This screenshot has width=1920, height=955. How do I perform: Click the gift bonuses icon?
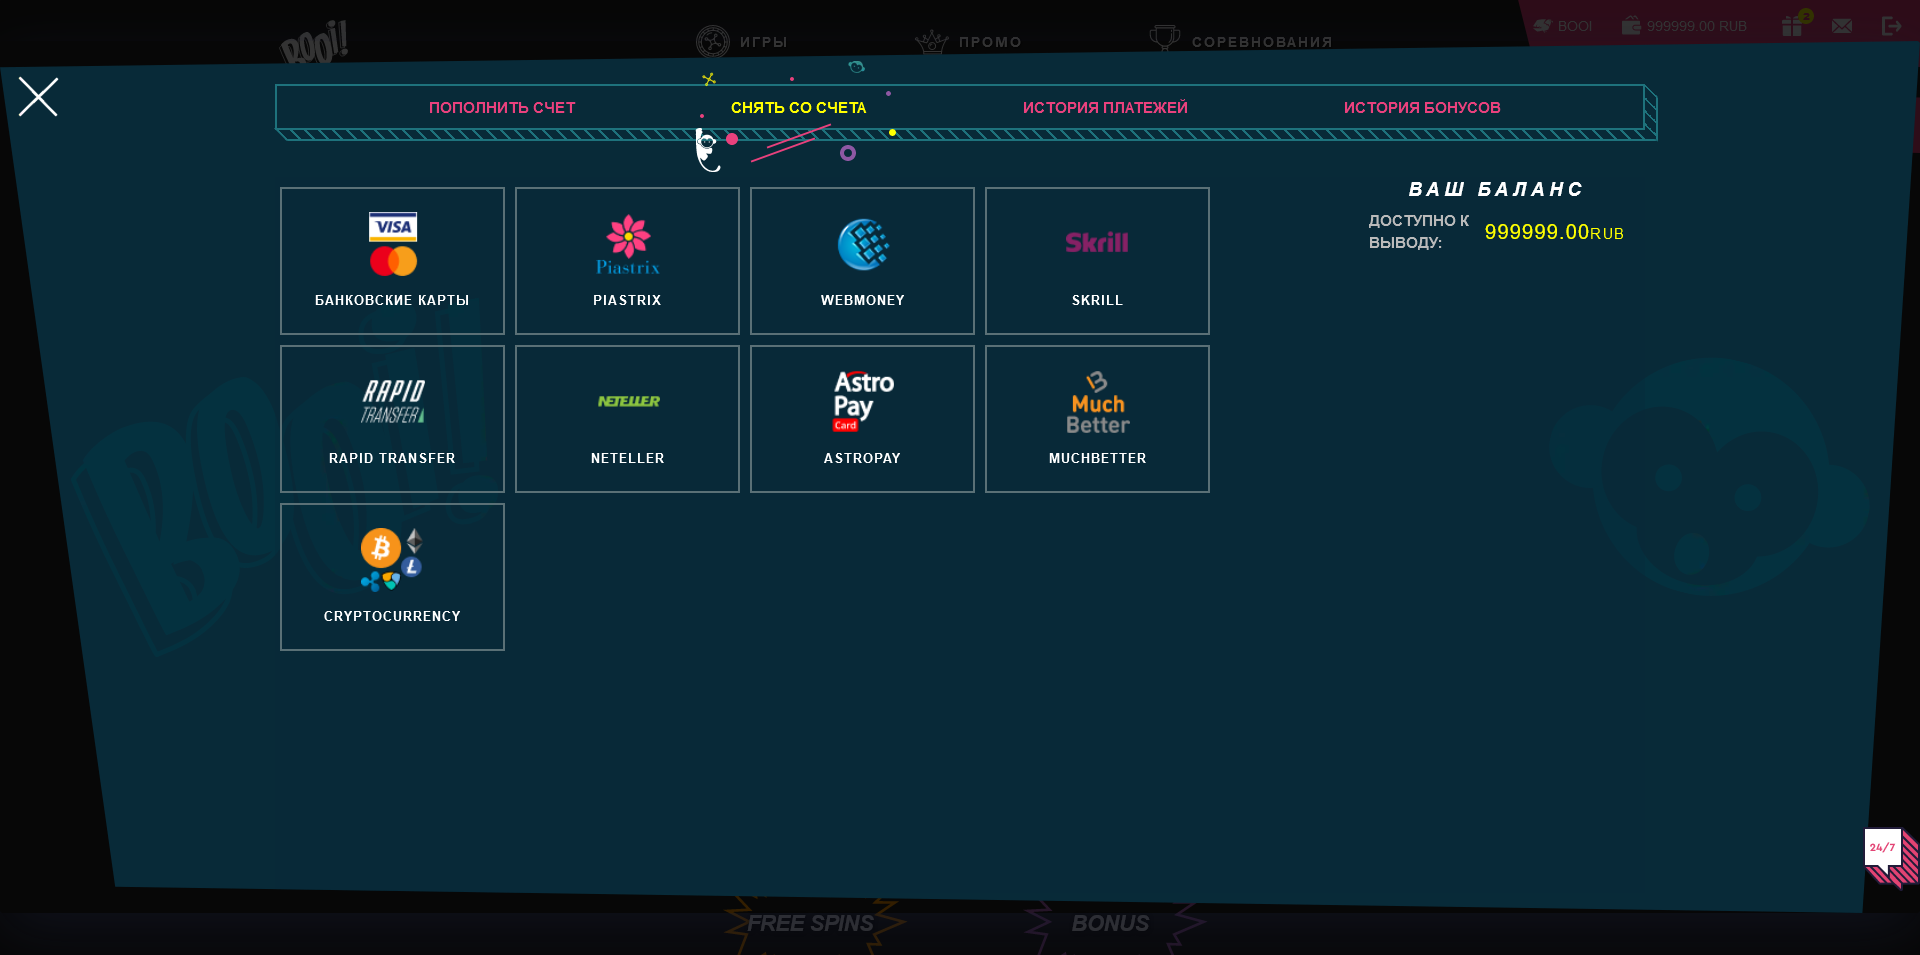tap(1793, 26)
